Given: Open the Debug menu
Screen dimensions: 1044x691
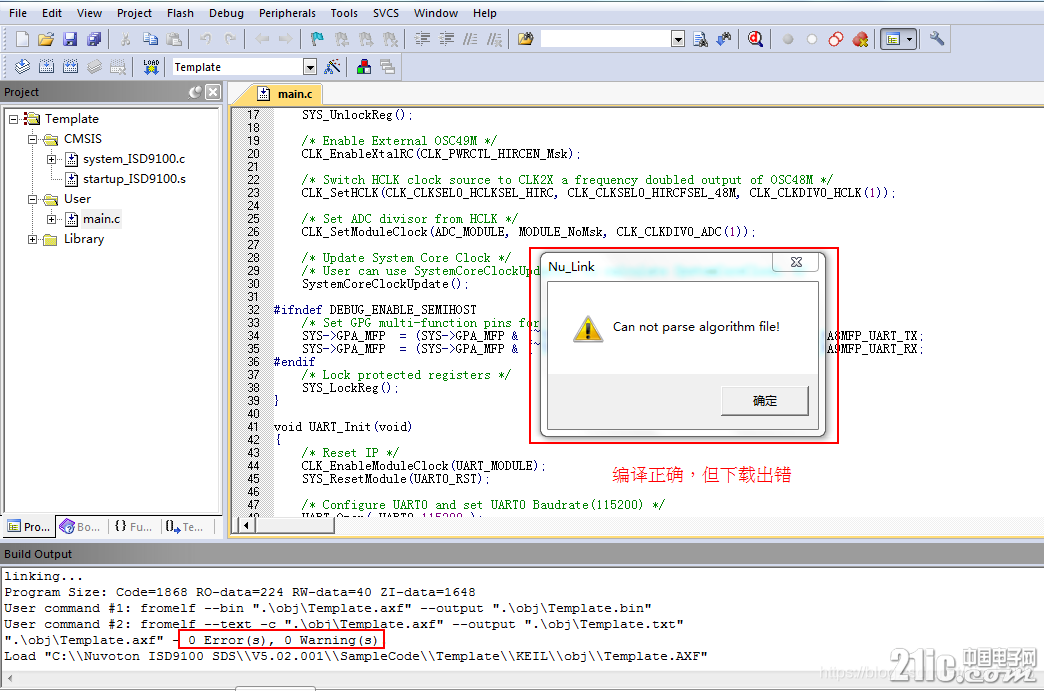Looking at the screenshot, I should 226,13.
